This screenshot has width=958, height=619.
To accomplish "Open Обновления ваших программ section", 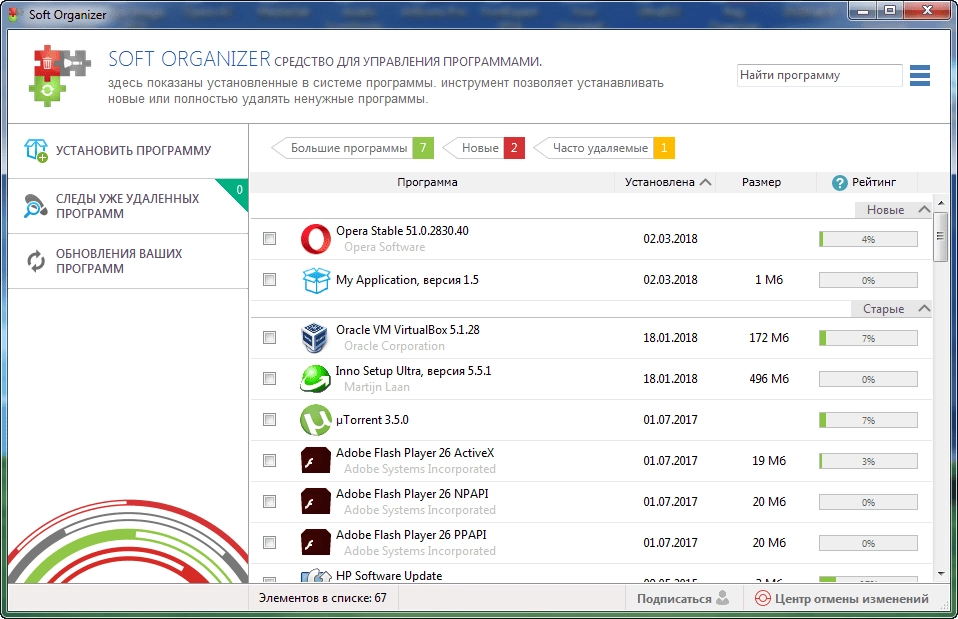I will [x=128, y=261].
